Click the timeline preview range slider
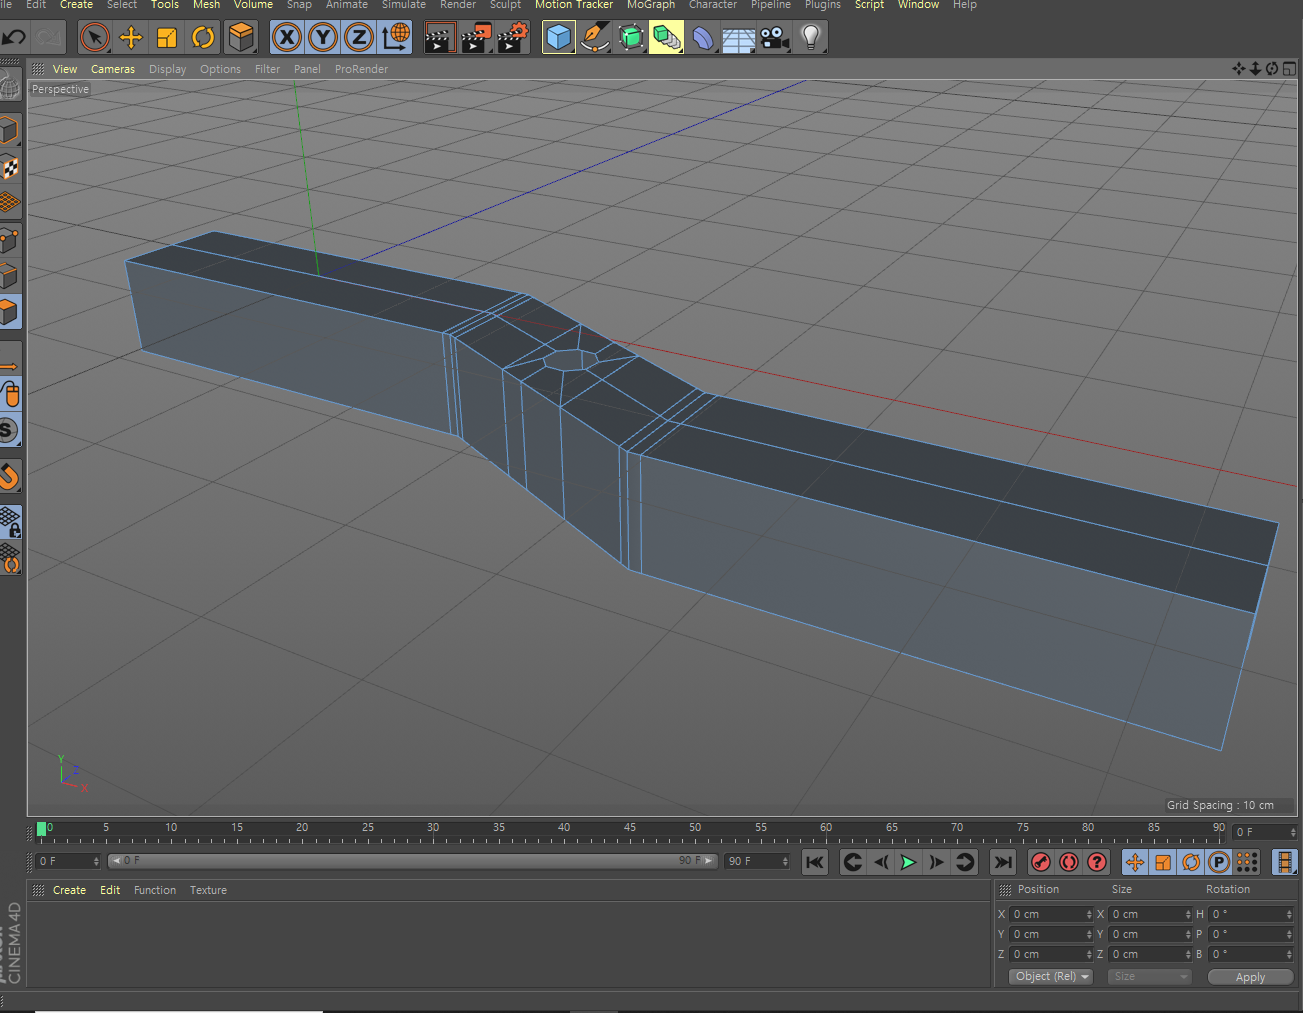 [x=412, y=861]
